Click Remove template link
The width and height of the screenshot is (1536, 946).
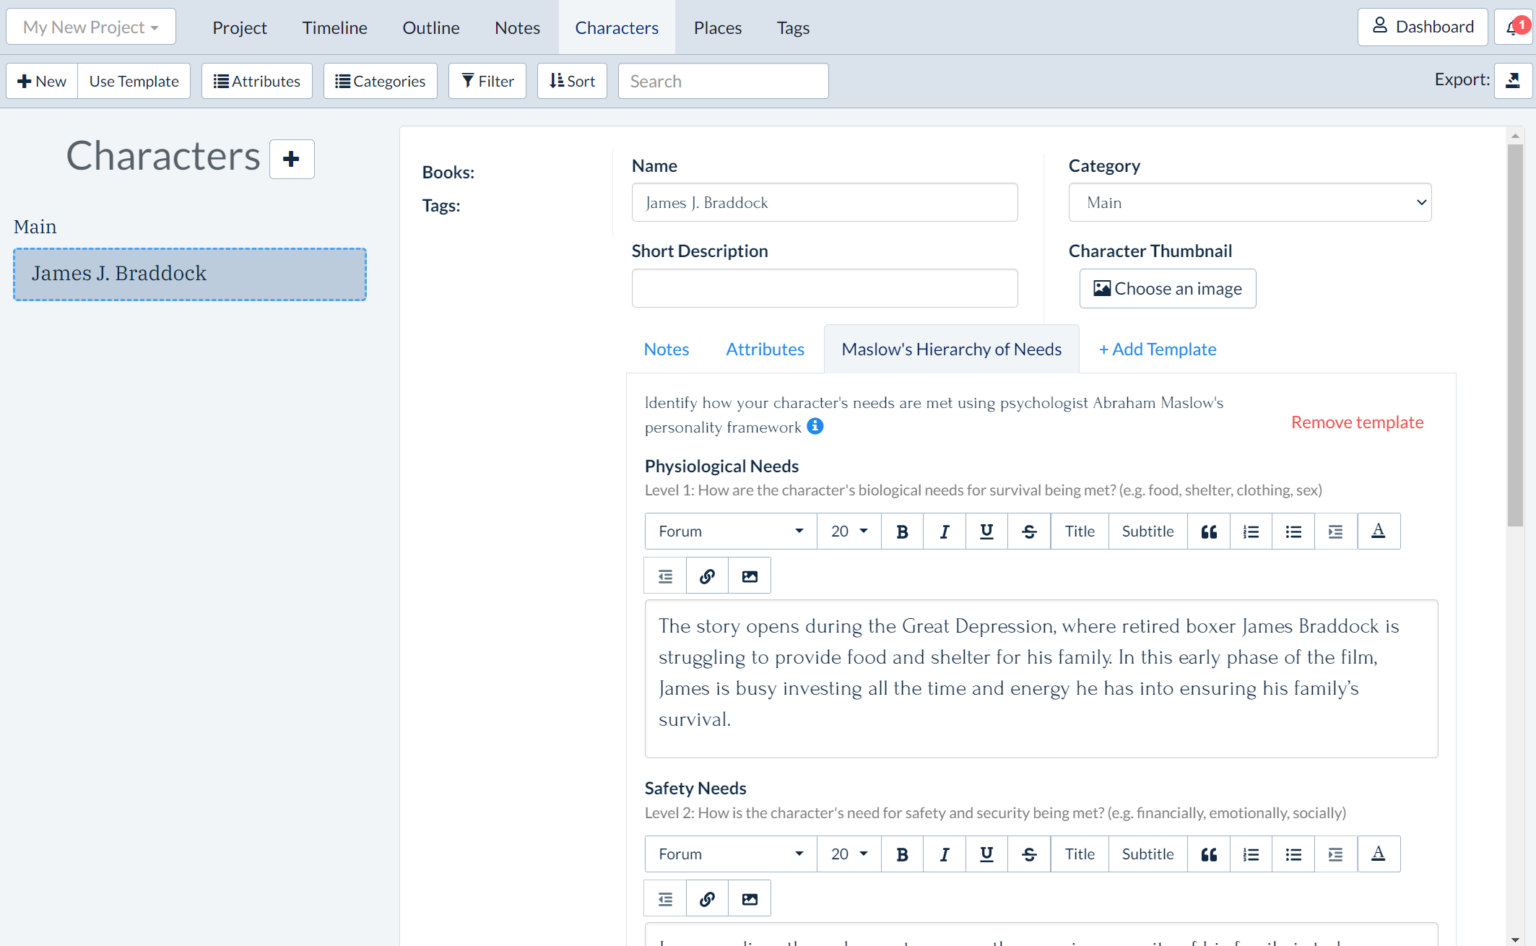tap(1356, 423)
